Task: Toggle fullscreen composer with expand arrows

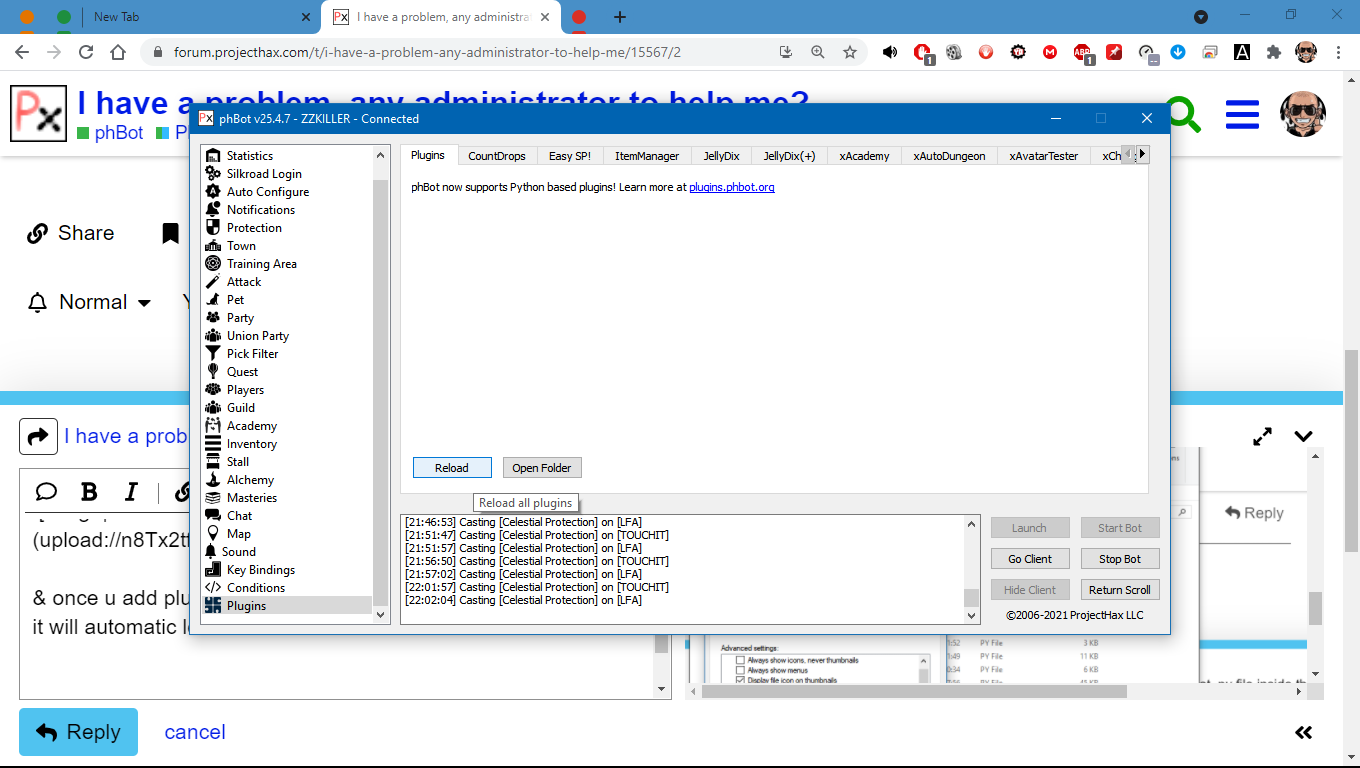Action: point(1262,436)
